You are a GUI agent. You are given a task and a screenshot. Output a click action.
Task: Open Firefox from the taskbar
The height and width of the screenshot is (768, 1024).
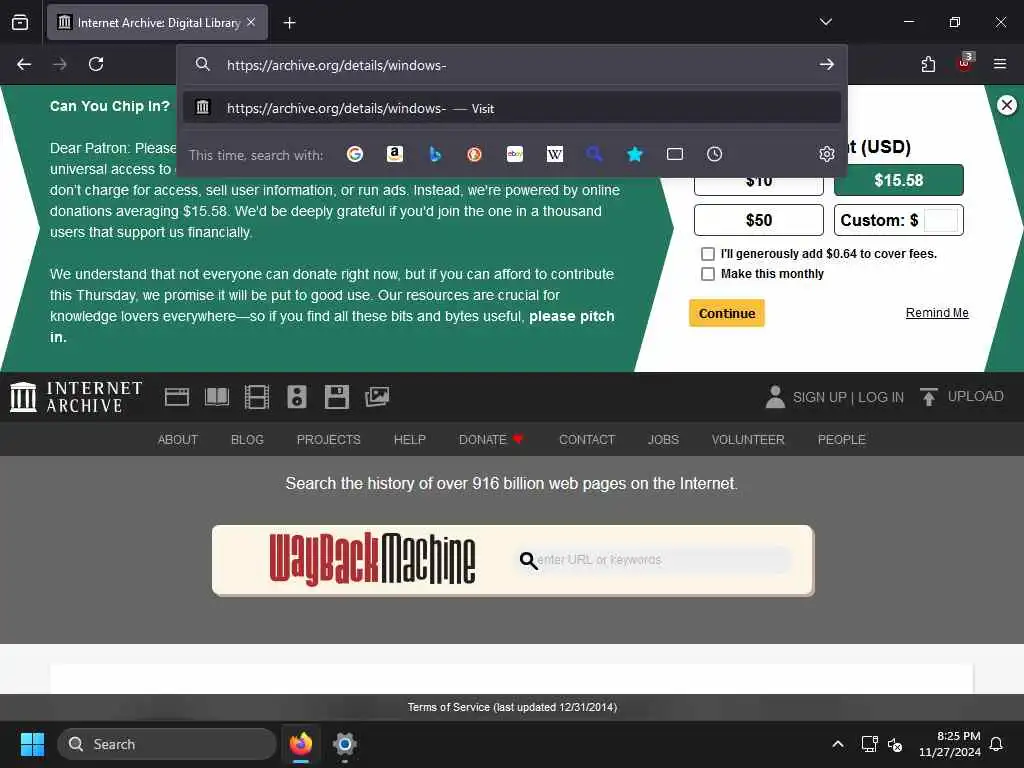pyautogui.click(x=300, y=744)
